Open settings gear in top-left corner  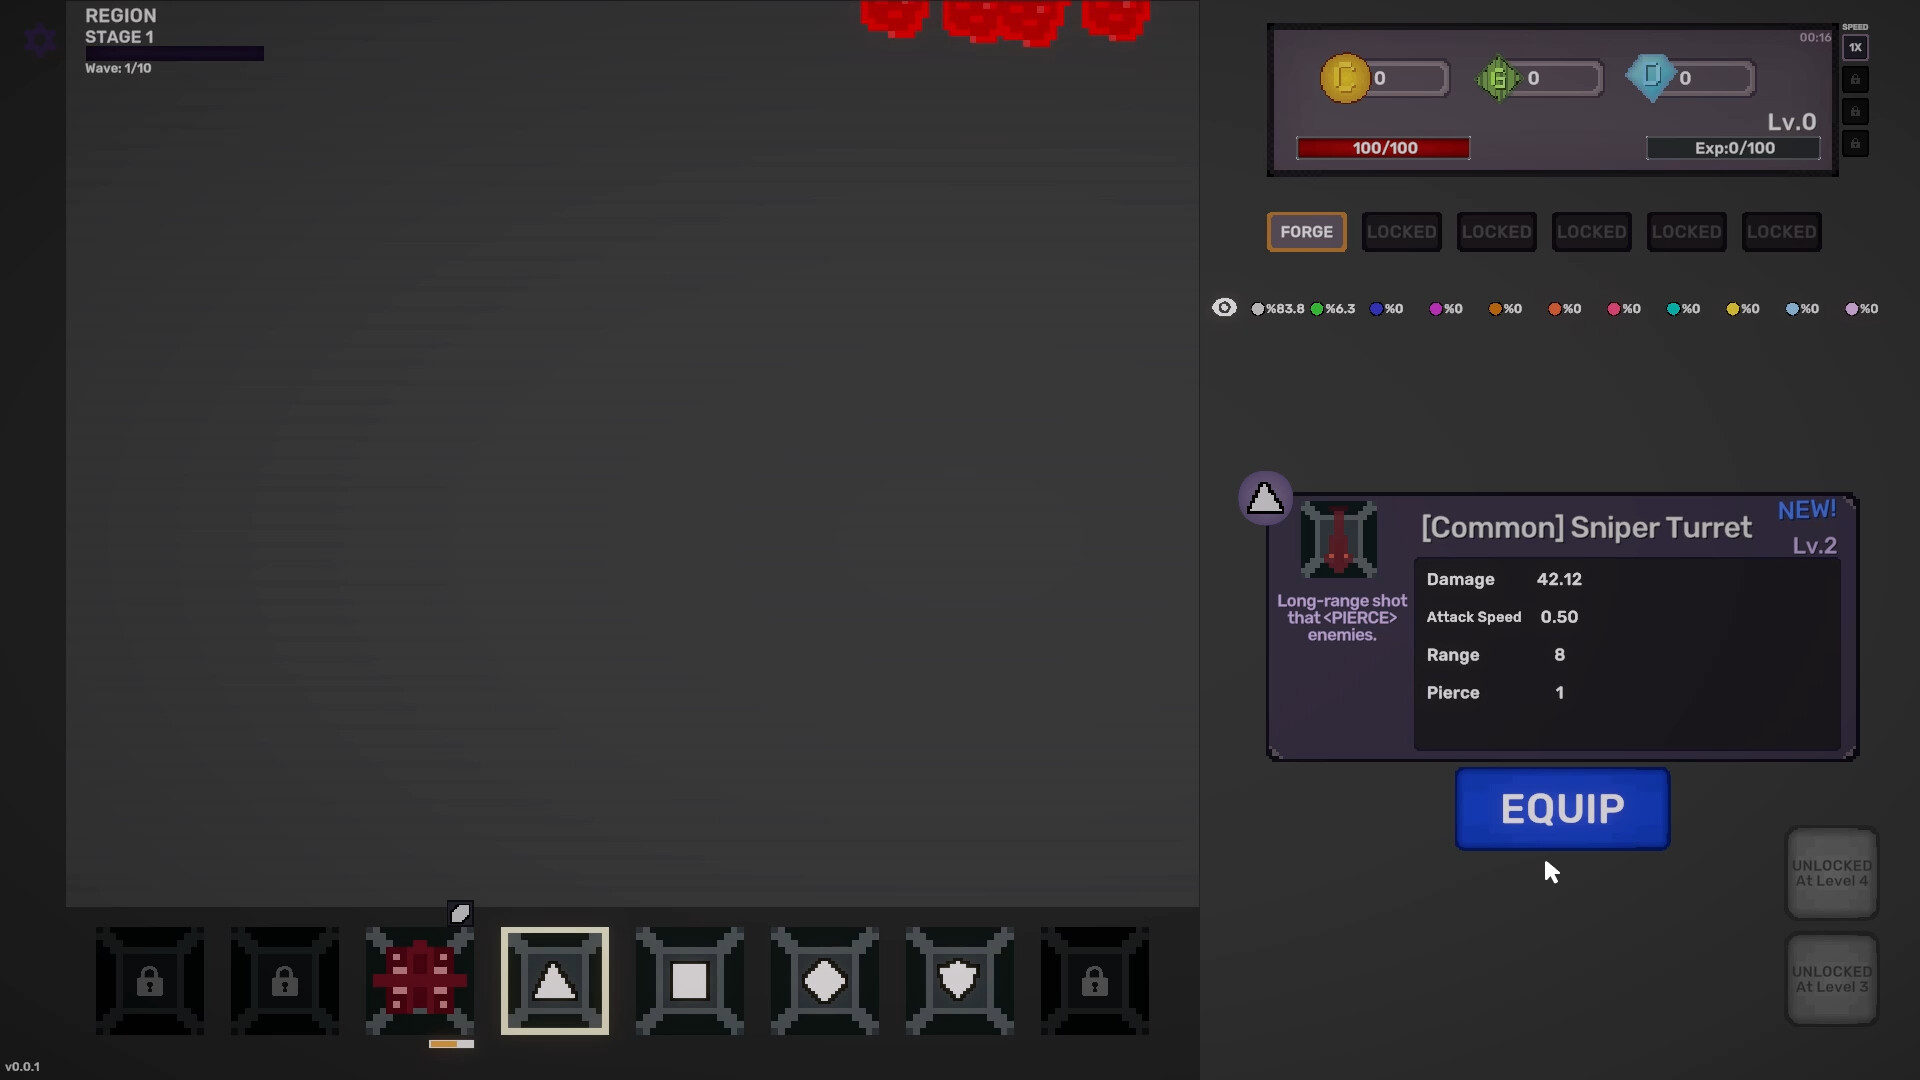tap(40, 40)
